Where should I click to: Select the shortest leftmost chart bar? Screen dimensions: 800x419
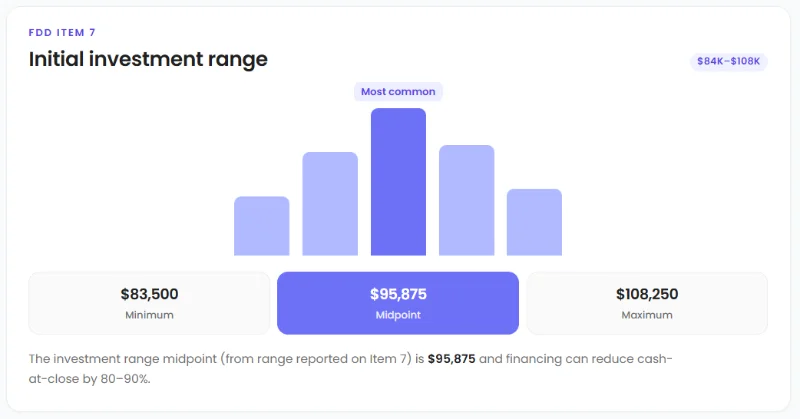coord(262,226)
